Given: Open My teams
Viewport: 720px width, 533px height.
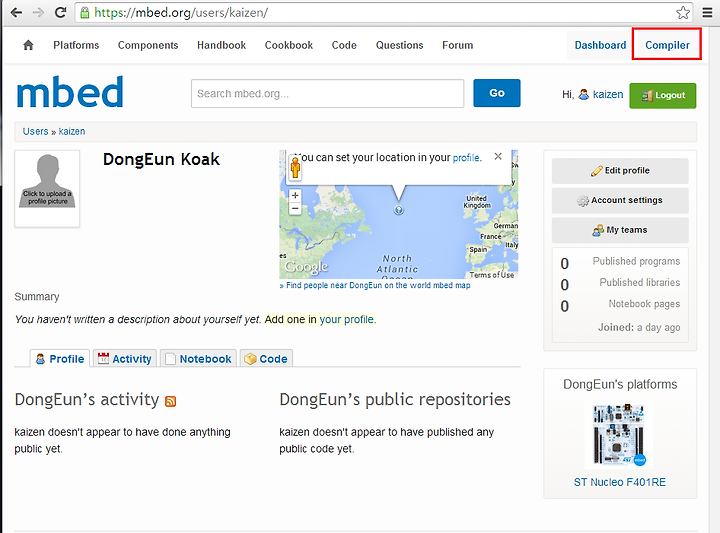Looking at the screenshot, I should [x=620, y=230].
